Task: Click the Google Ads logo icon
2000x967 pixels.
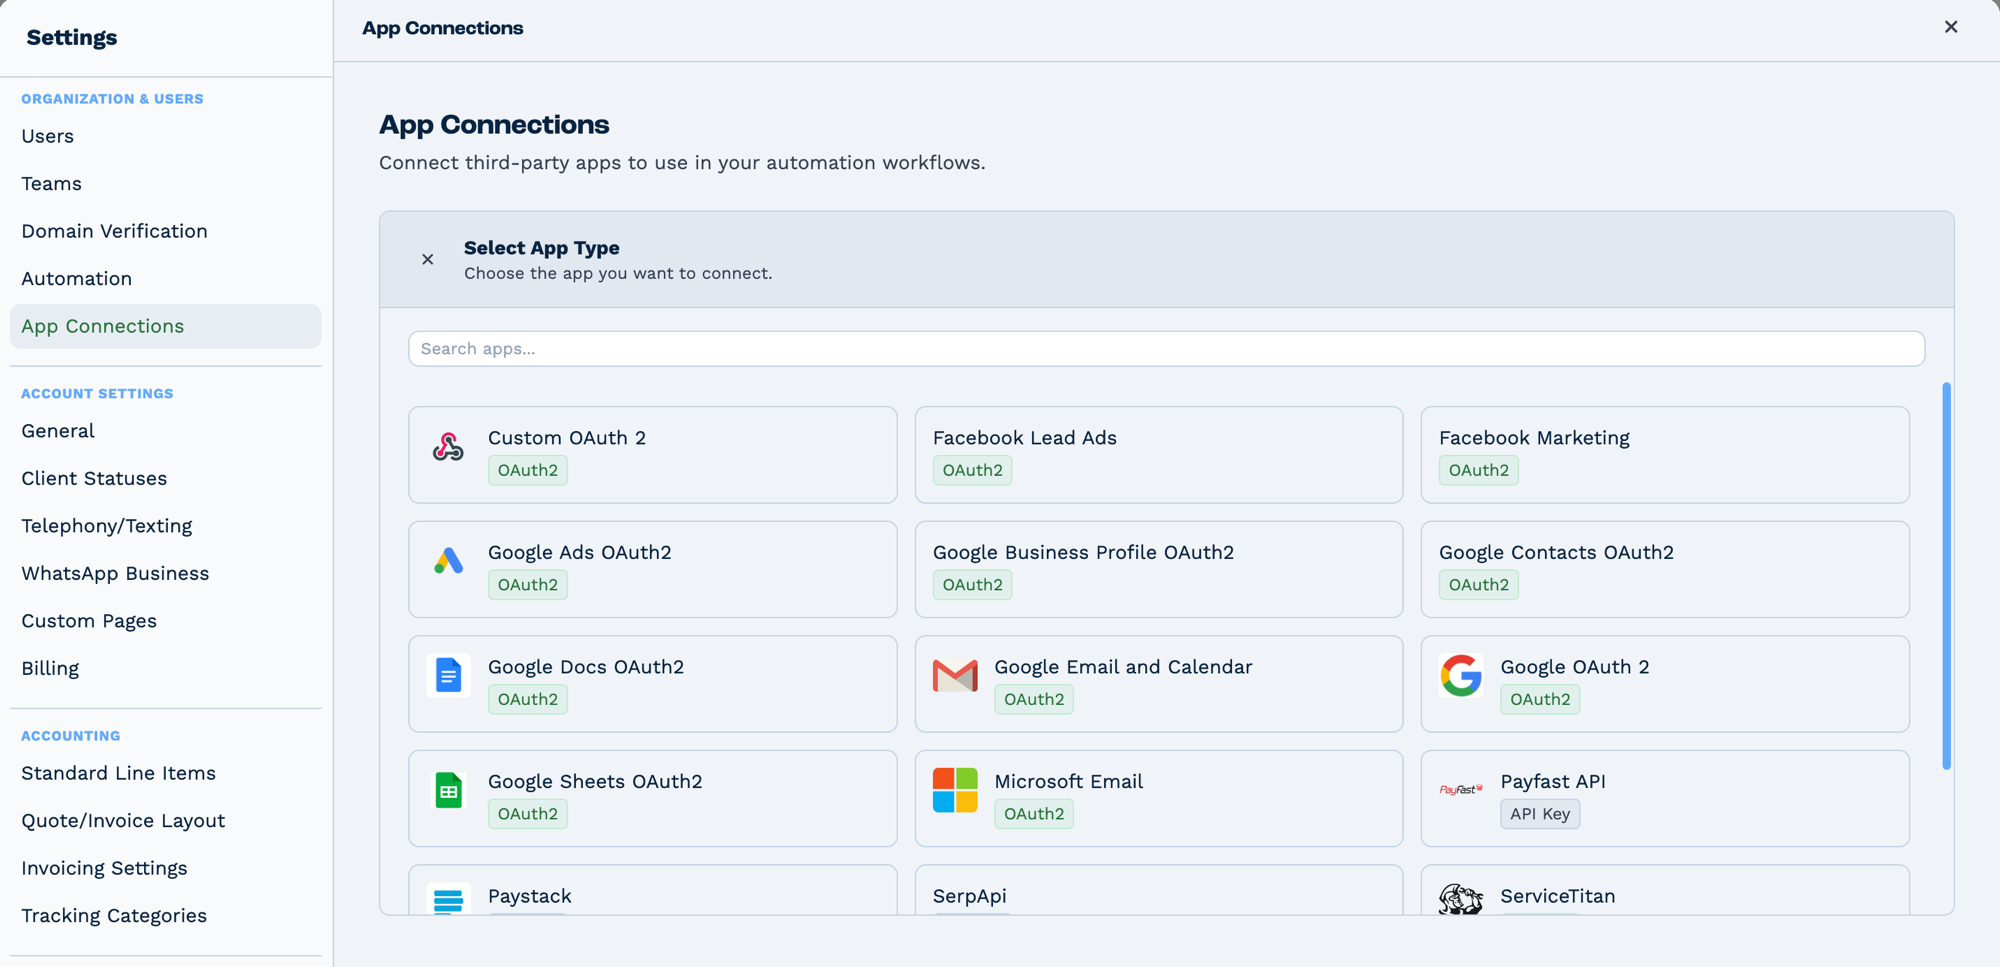Action: [x=448, y=561]
